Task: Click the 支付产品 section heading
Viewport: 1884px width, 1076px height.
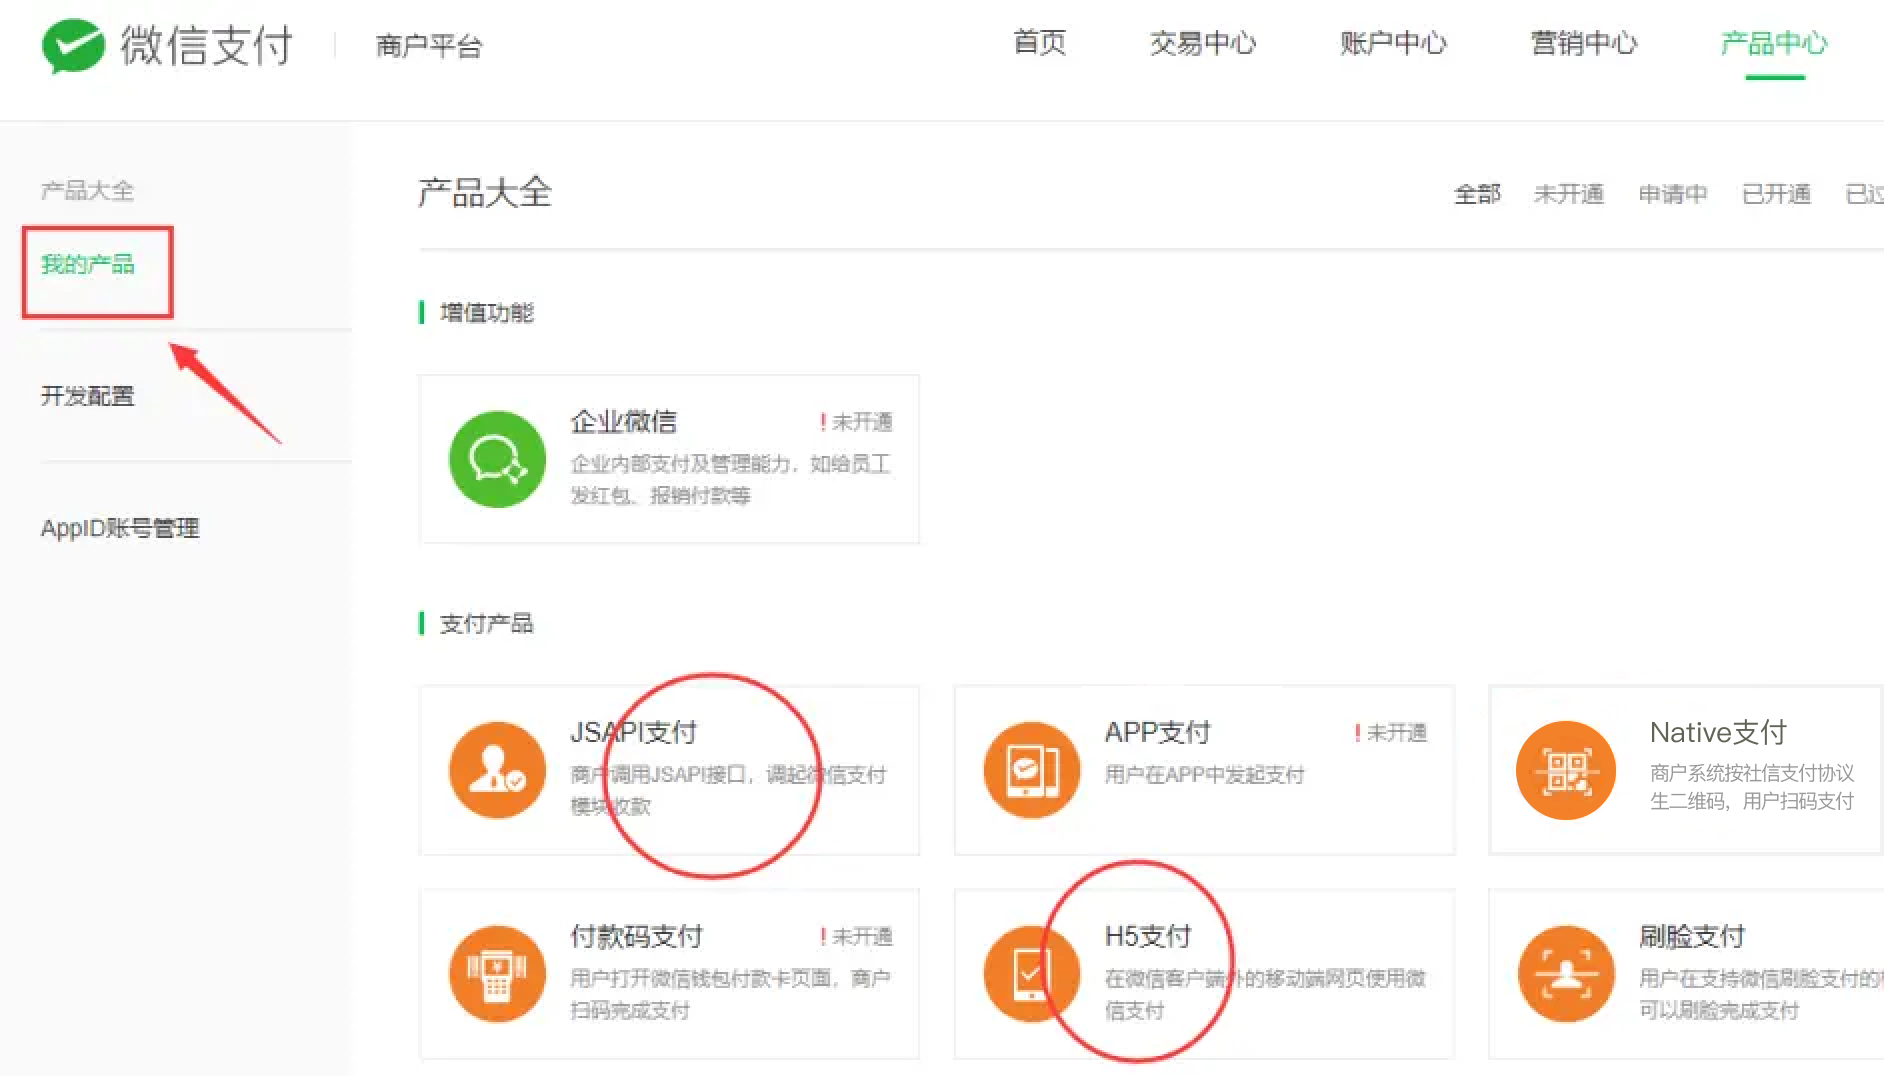Action: [x=487, y=624]
